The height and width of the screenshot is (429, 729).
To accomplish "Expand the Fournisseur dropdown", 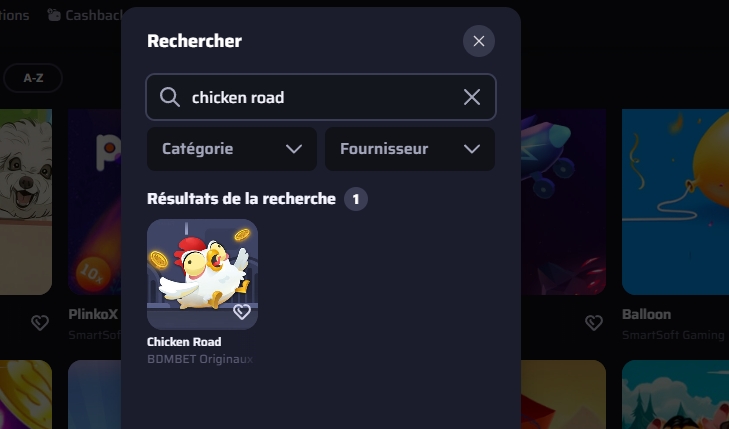I will point(410,149).
